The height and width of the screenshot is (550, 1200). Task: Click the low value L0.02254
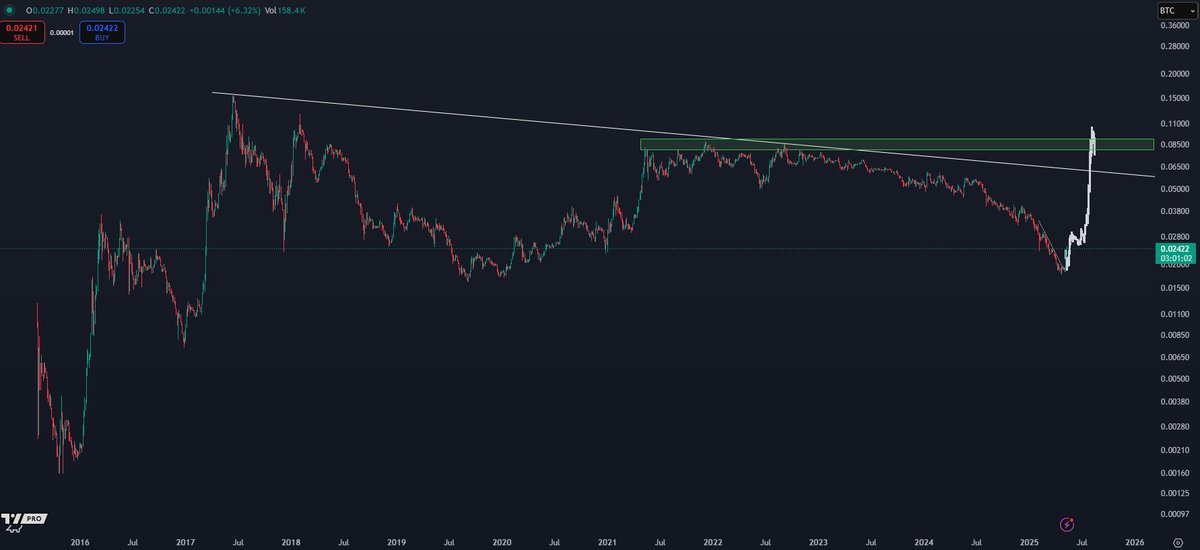coord(127,11)
